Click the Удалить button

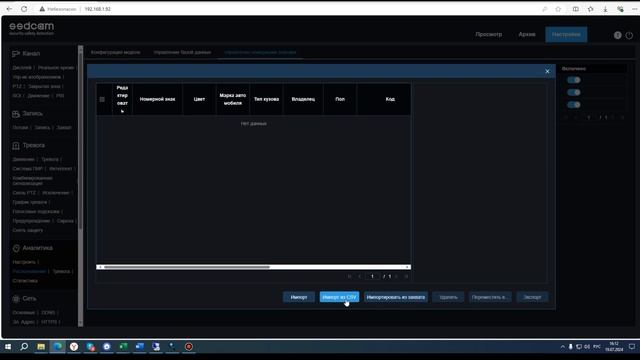click(448, 297)
